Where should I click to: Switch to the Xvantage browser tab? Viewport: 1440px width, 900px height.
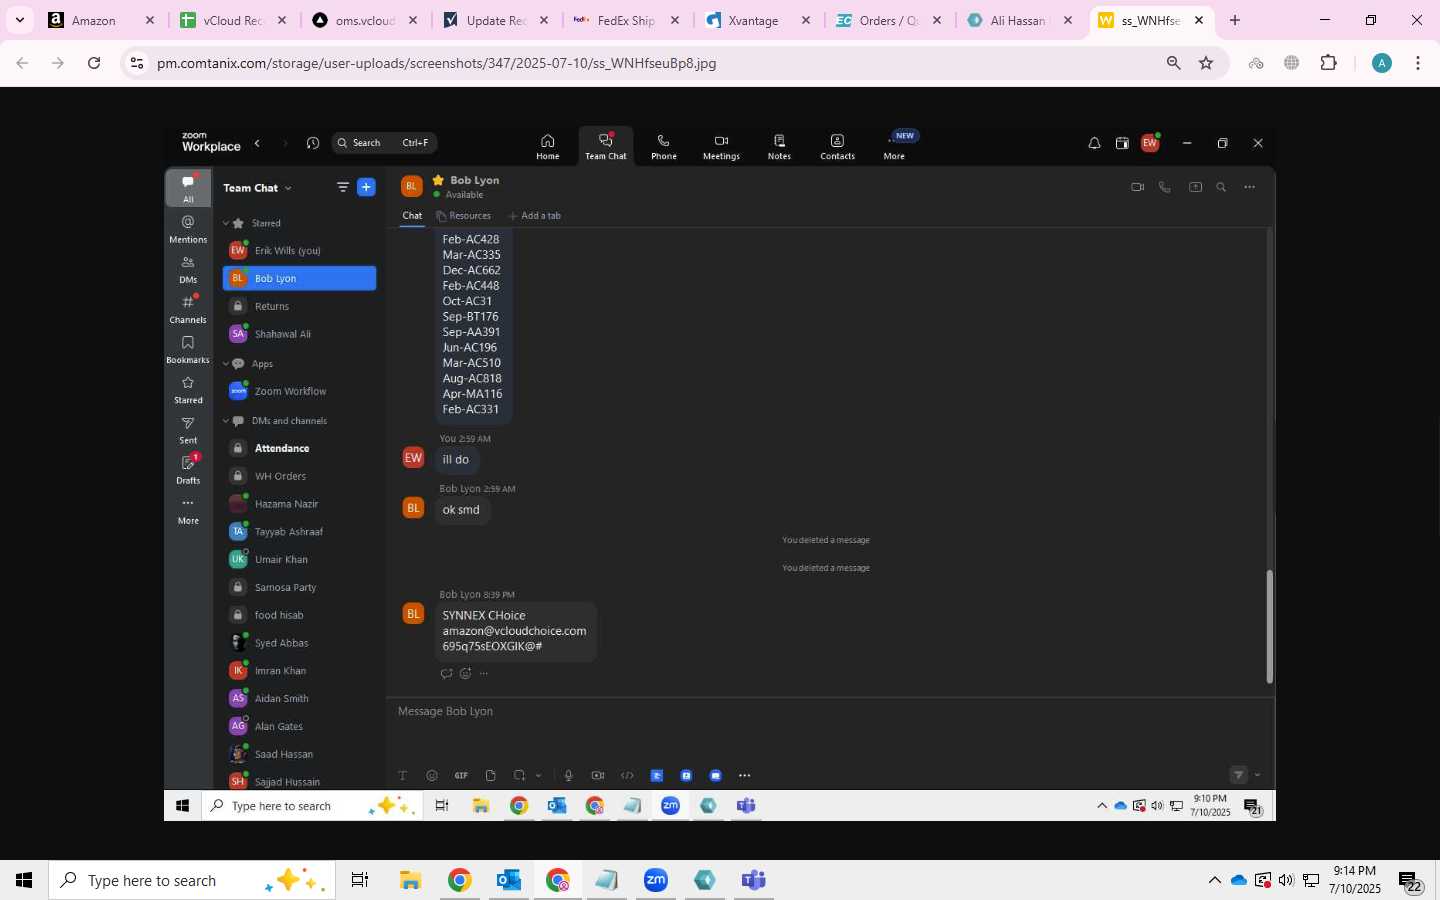click(757, 20)
